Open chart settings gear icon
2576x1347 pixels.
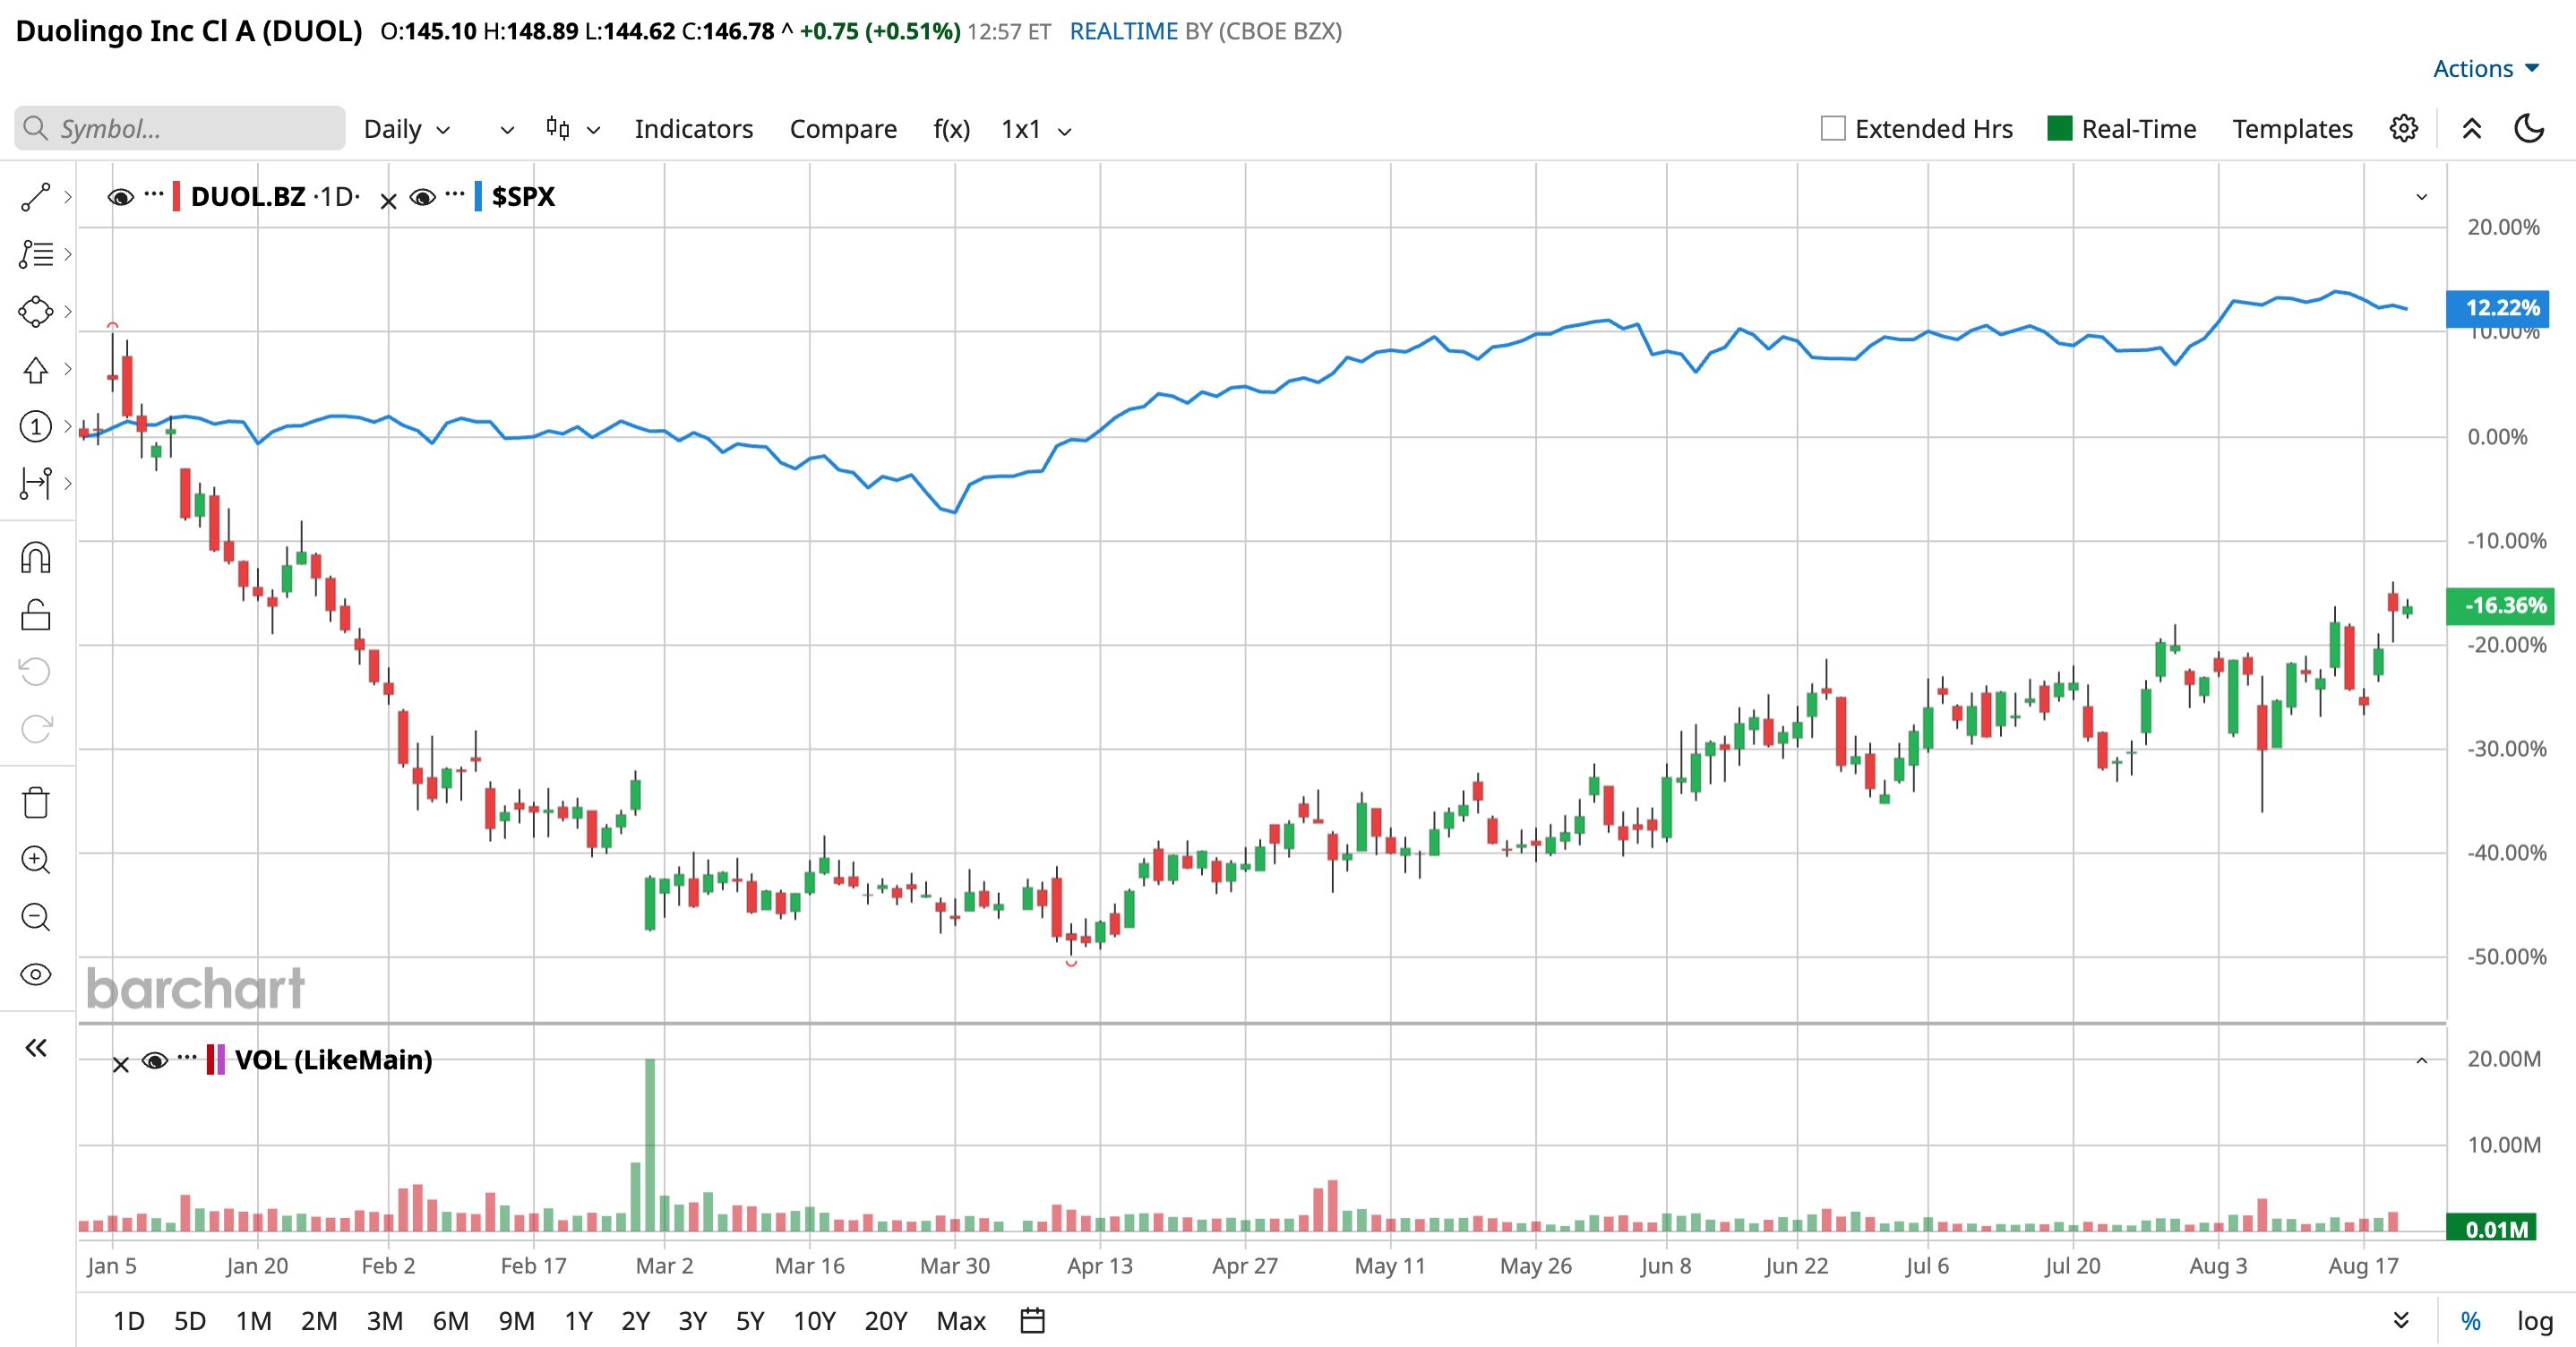tap(2404, 129)
